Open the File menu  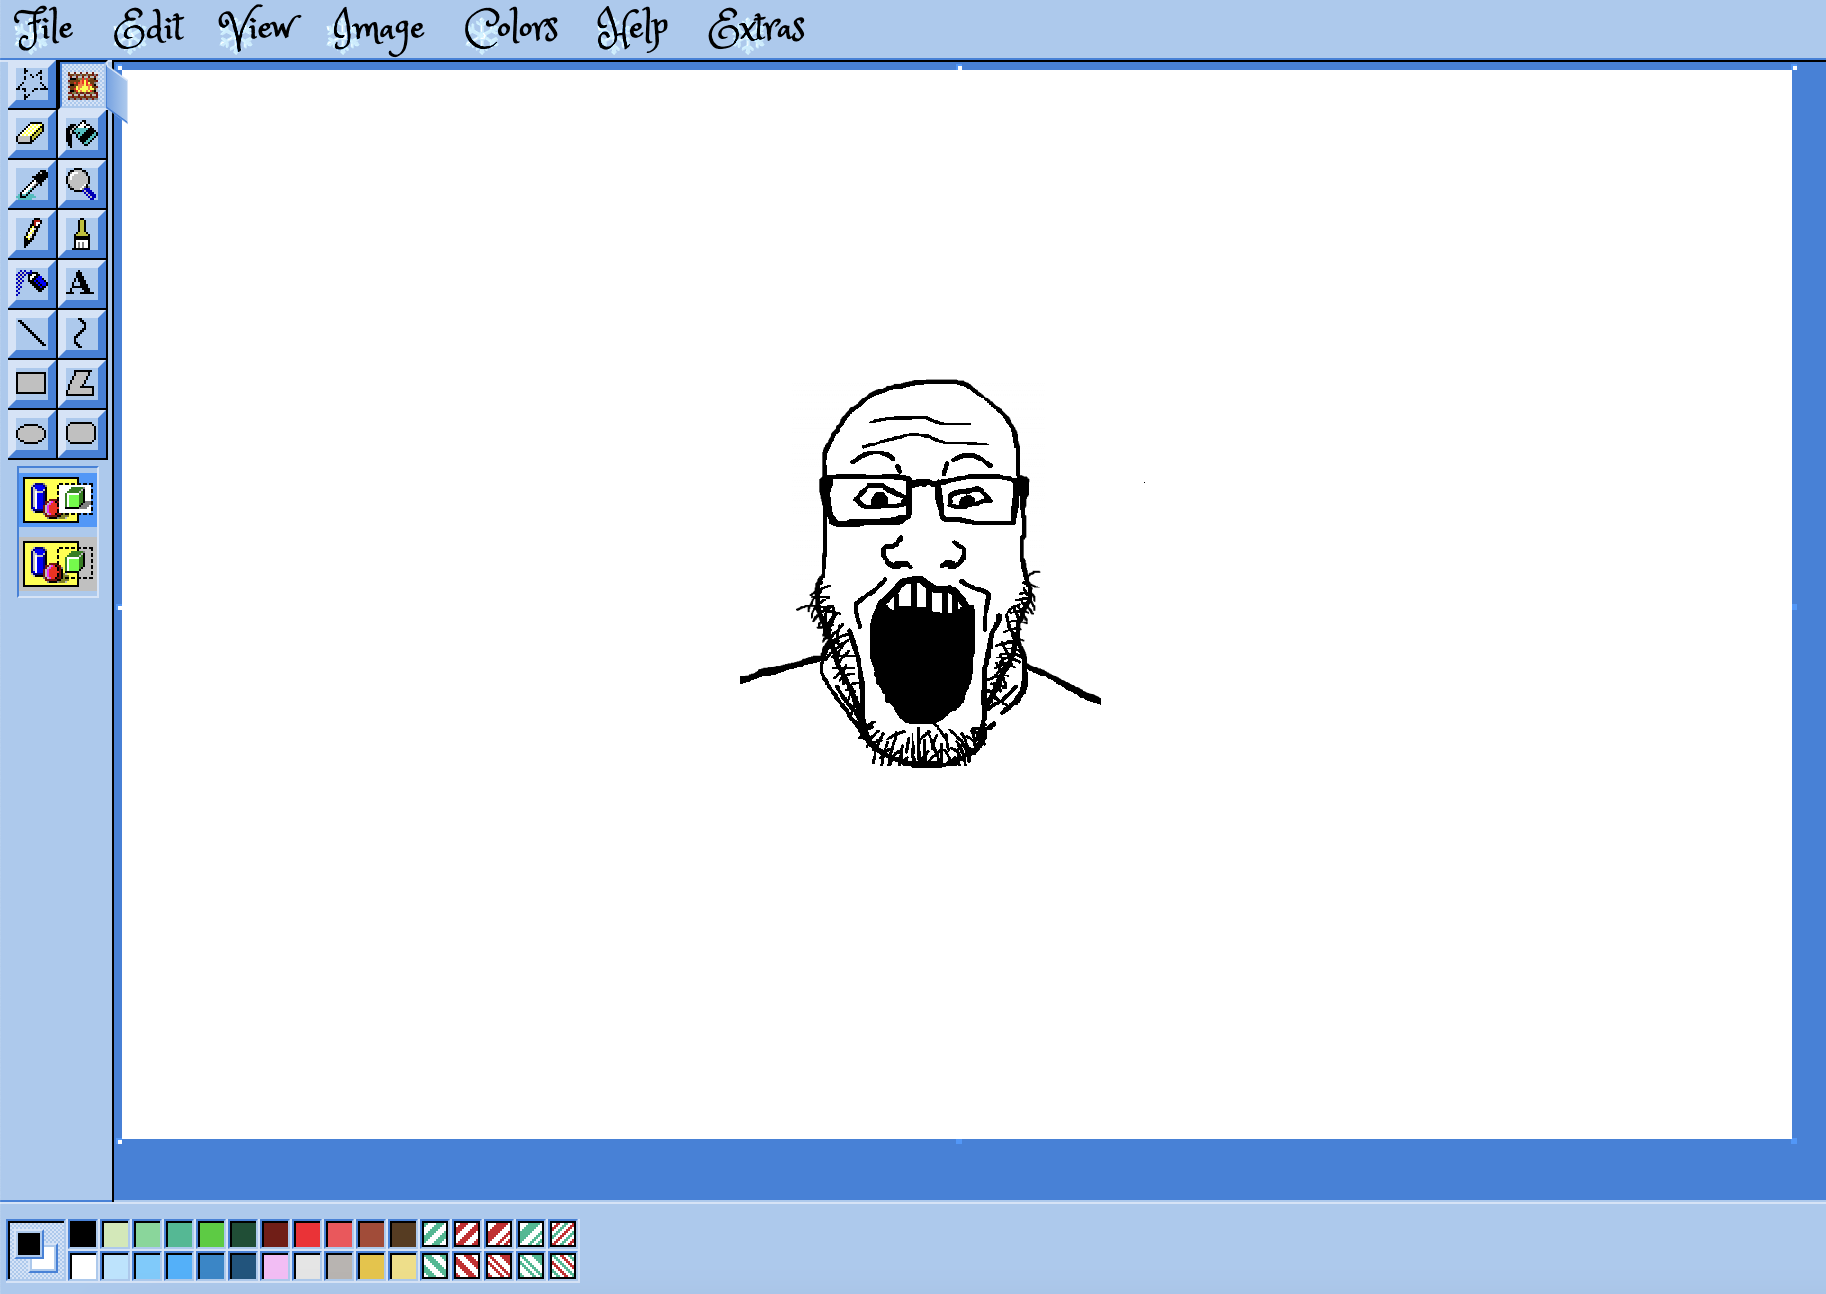click(44, 28)
